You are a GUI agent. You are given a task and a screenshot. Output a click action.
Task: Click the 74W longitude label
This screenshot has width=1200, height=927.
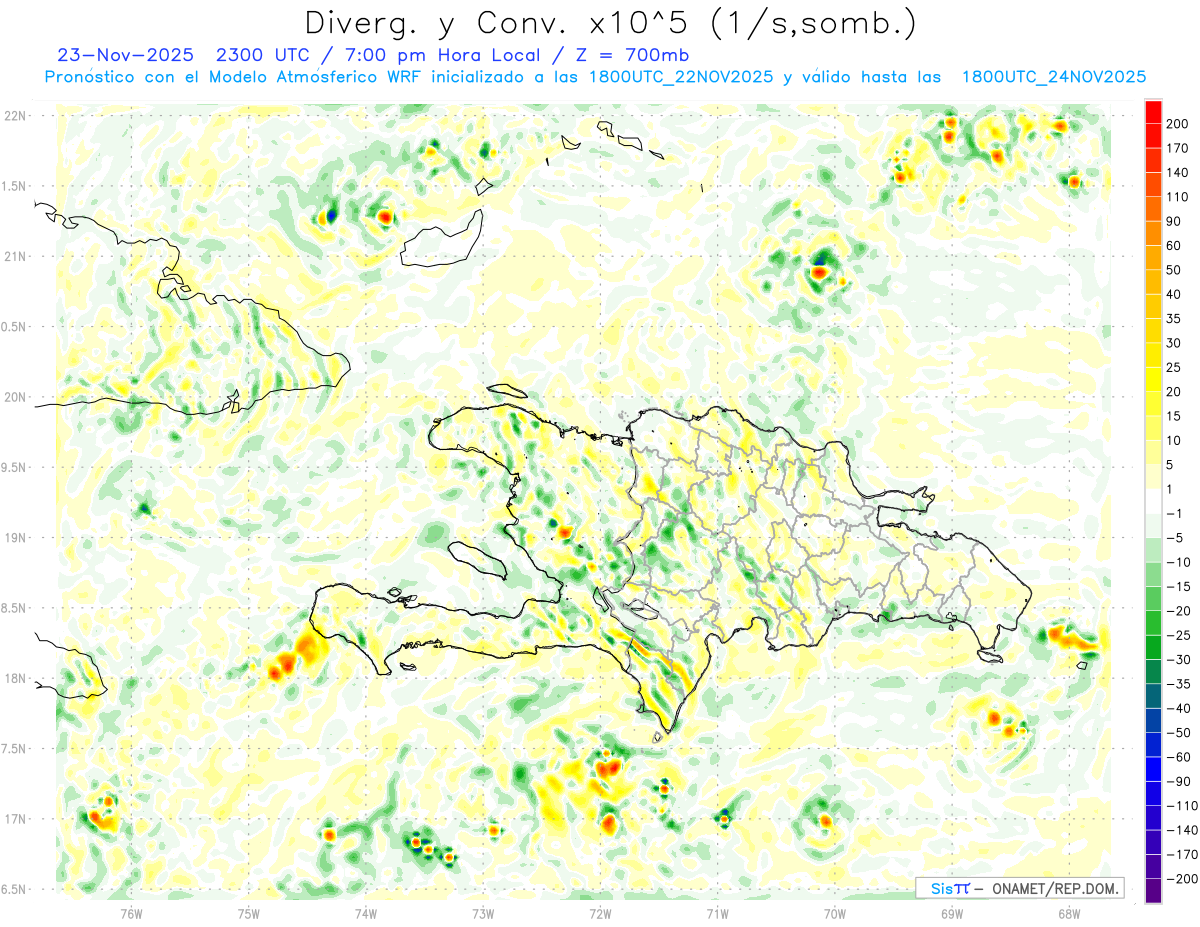(365, 912)
